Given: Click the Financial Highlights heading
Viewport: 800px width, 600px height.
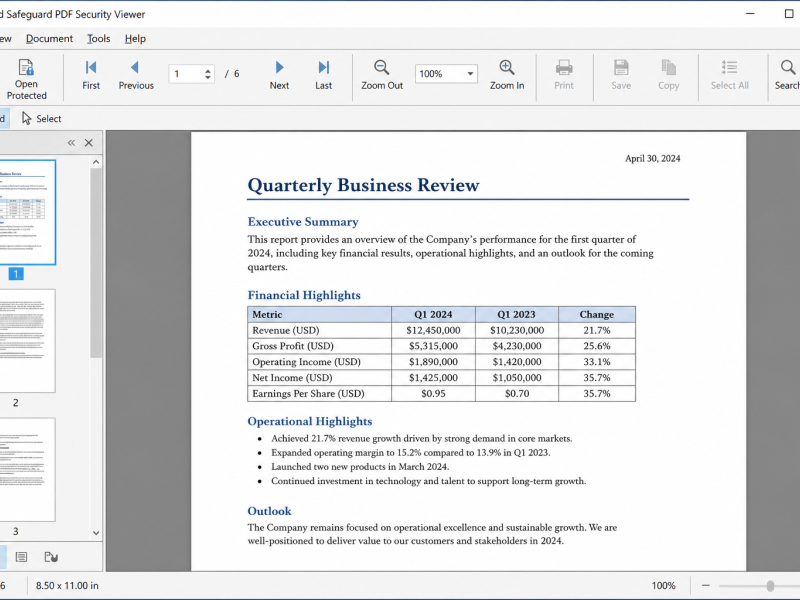Looking at the screenshot, I should click(x=304, y=295).
